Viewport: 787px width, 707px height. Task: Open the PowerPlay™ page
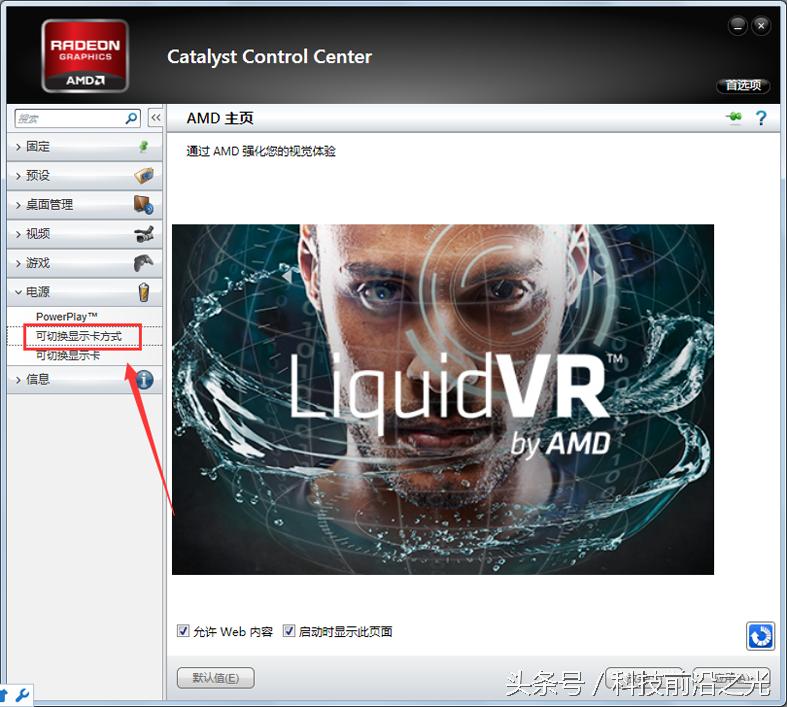[66, 317]
